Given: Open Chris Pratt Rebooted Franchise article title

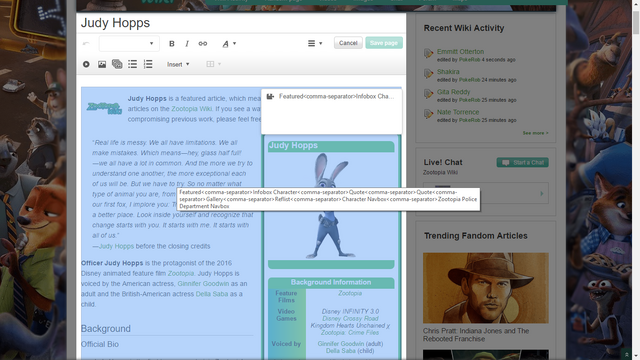Looking at the screenshot, I should pyautogui.click(x=476, y=335).
